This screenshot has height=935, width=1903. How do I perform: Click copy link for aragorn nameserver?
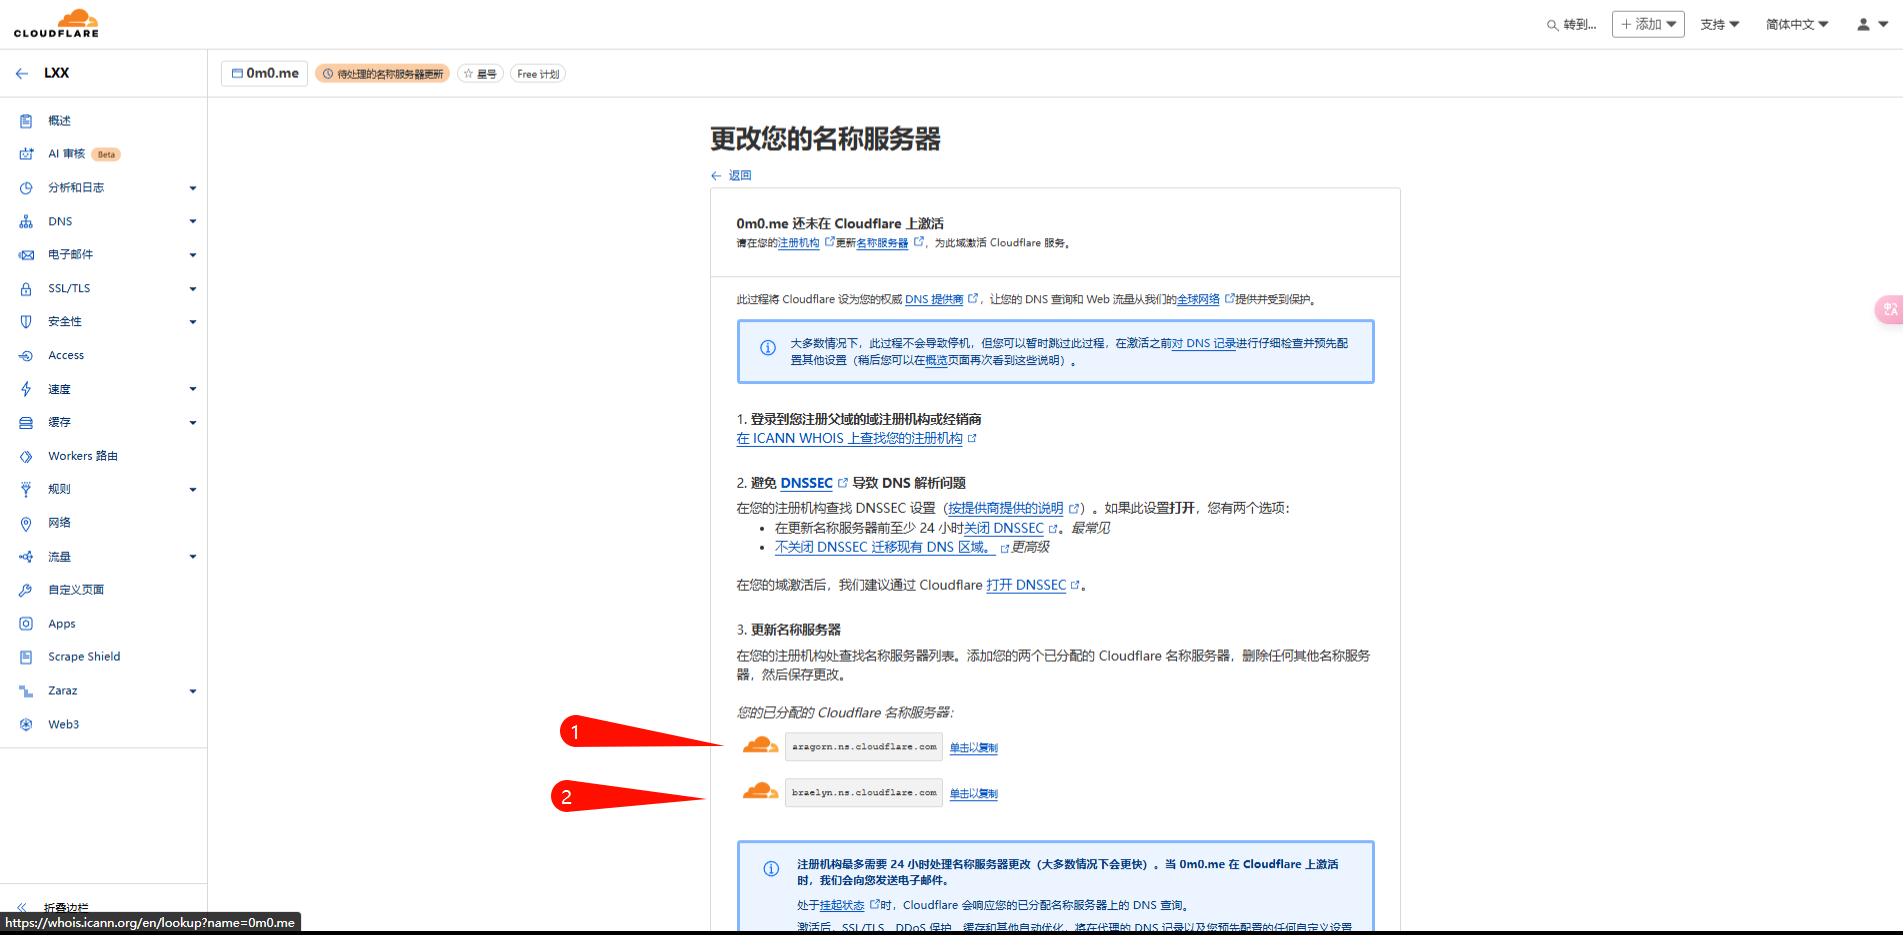[x=973, y=748]
